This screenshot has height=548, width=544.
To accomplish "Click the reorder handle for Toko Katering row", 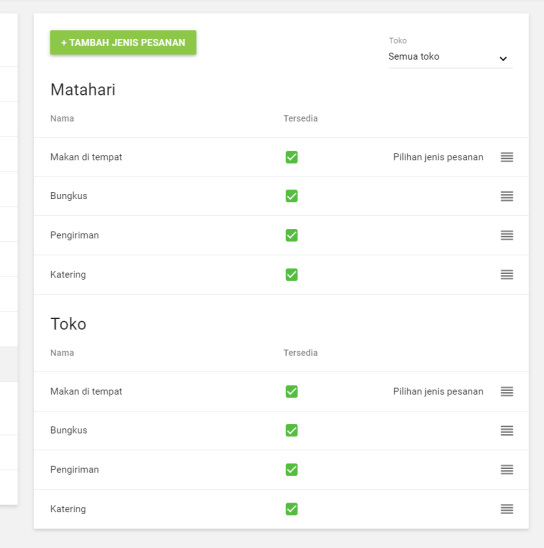I will (507, 509).
